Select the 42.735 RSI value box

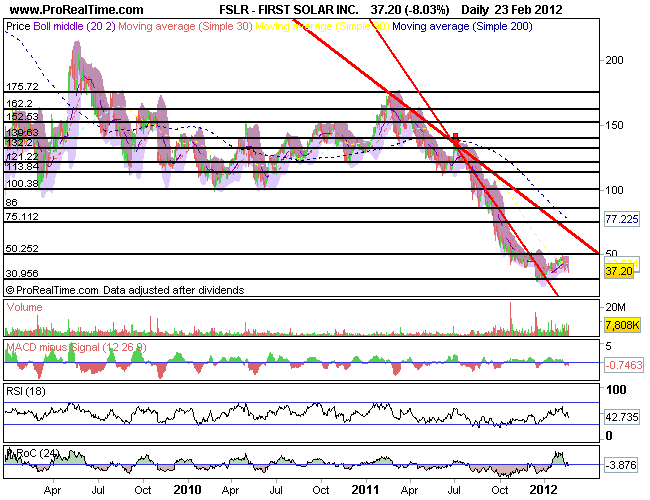tap(621, 417)
